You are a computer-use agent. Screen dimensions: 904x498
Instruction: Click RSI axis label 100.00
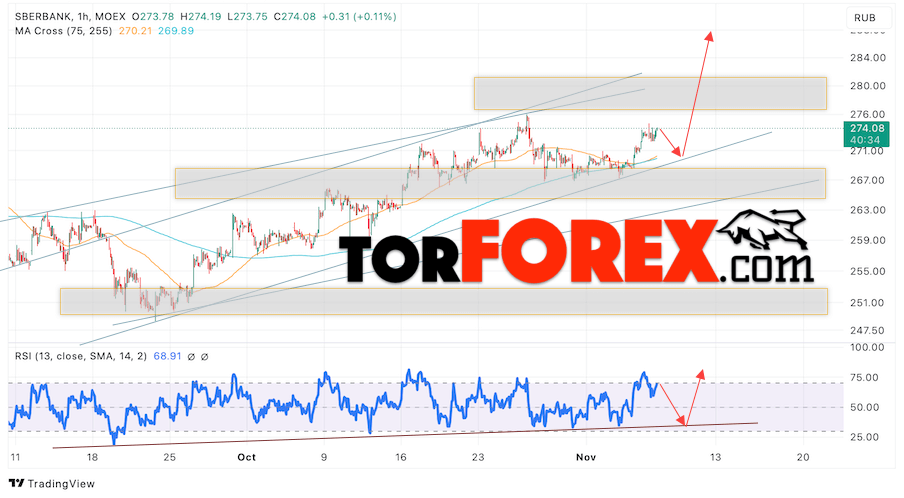click(x=868, y=348)
